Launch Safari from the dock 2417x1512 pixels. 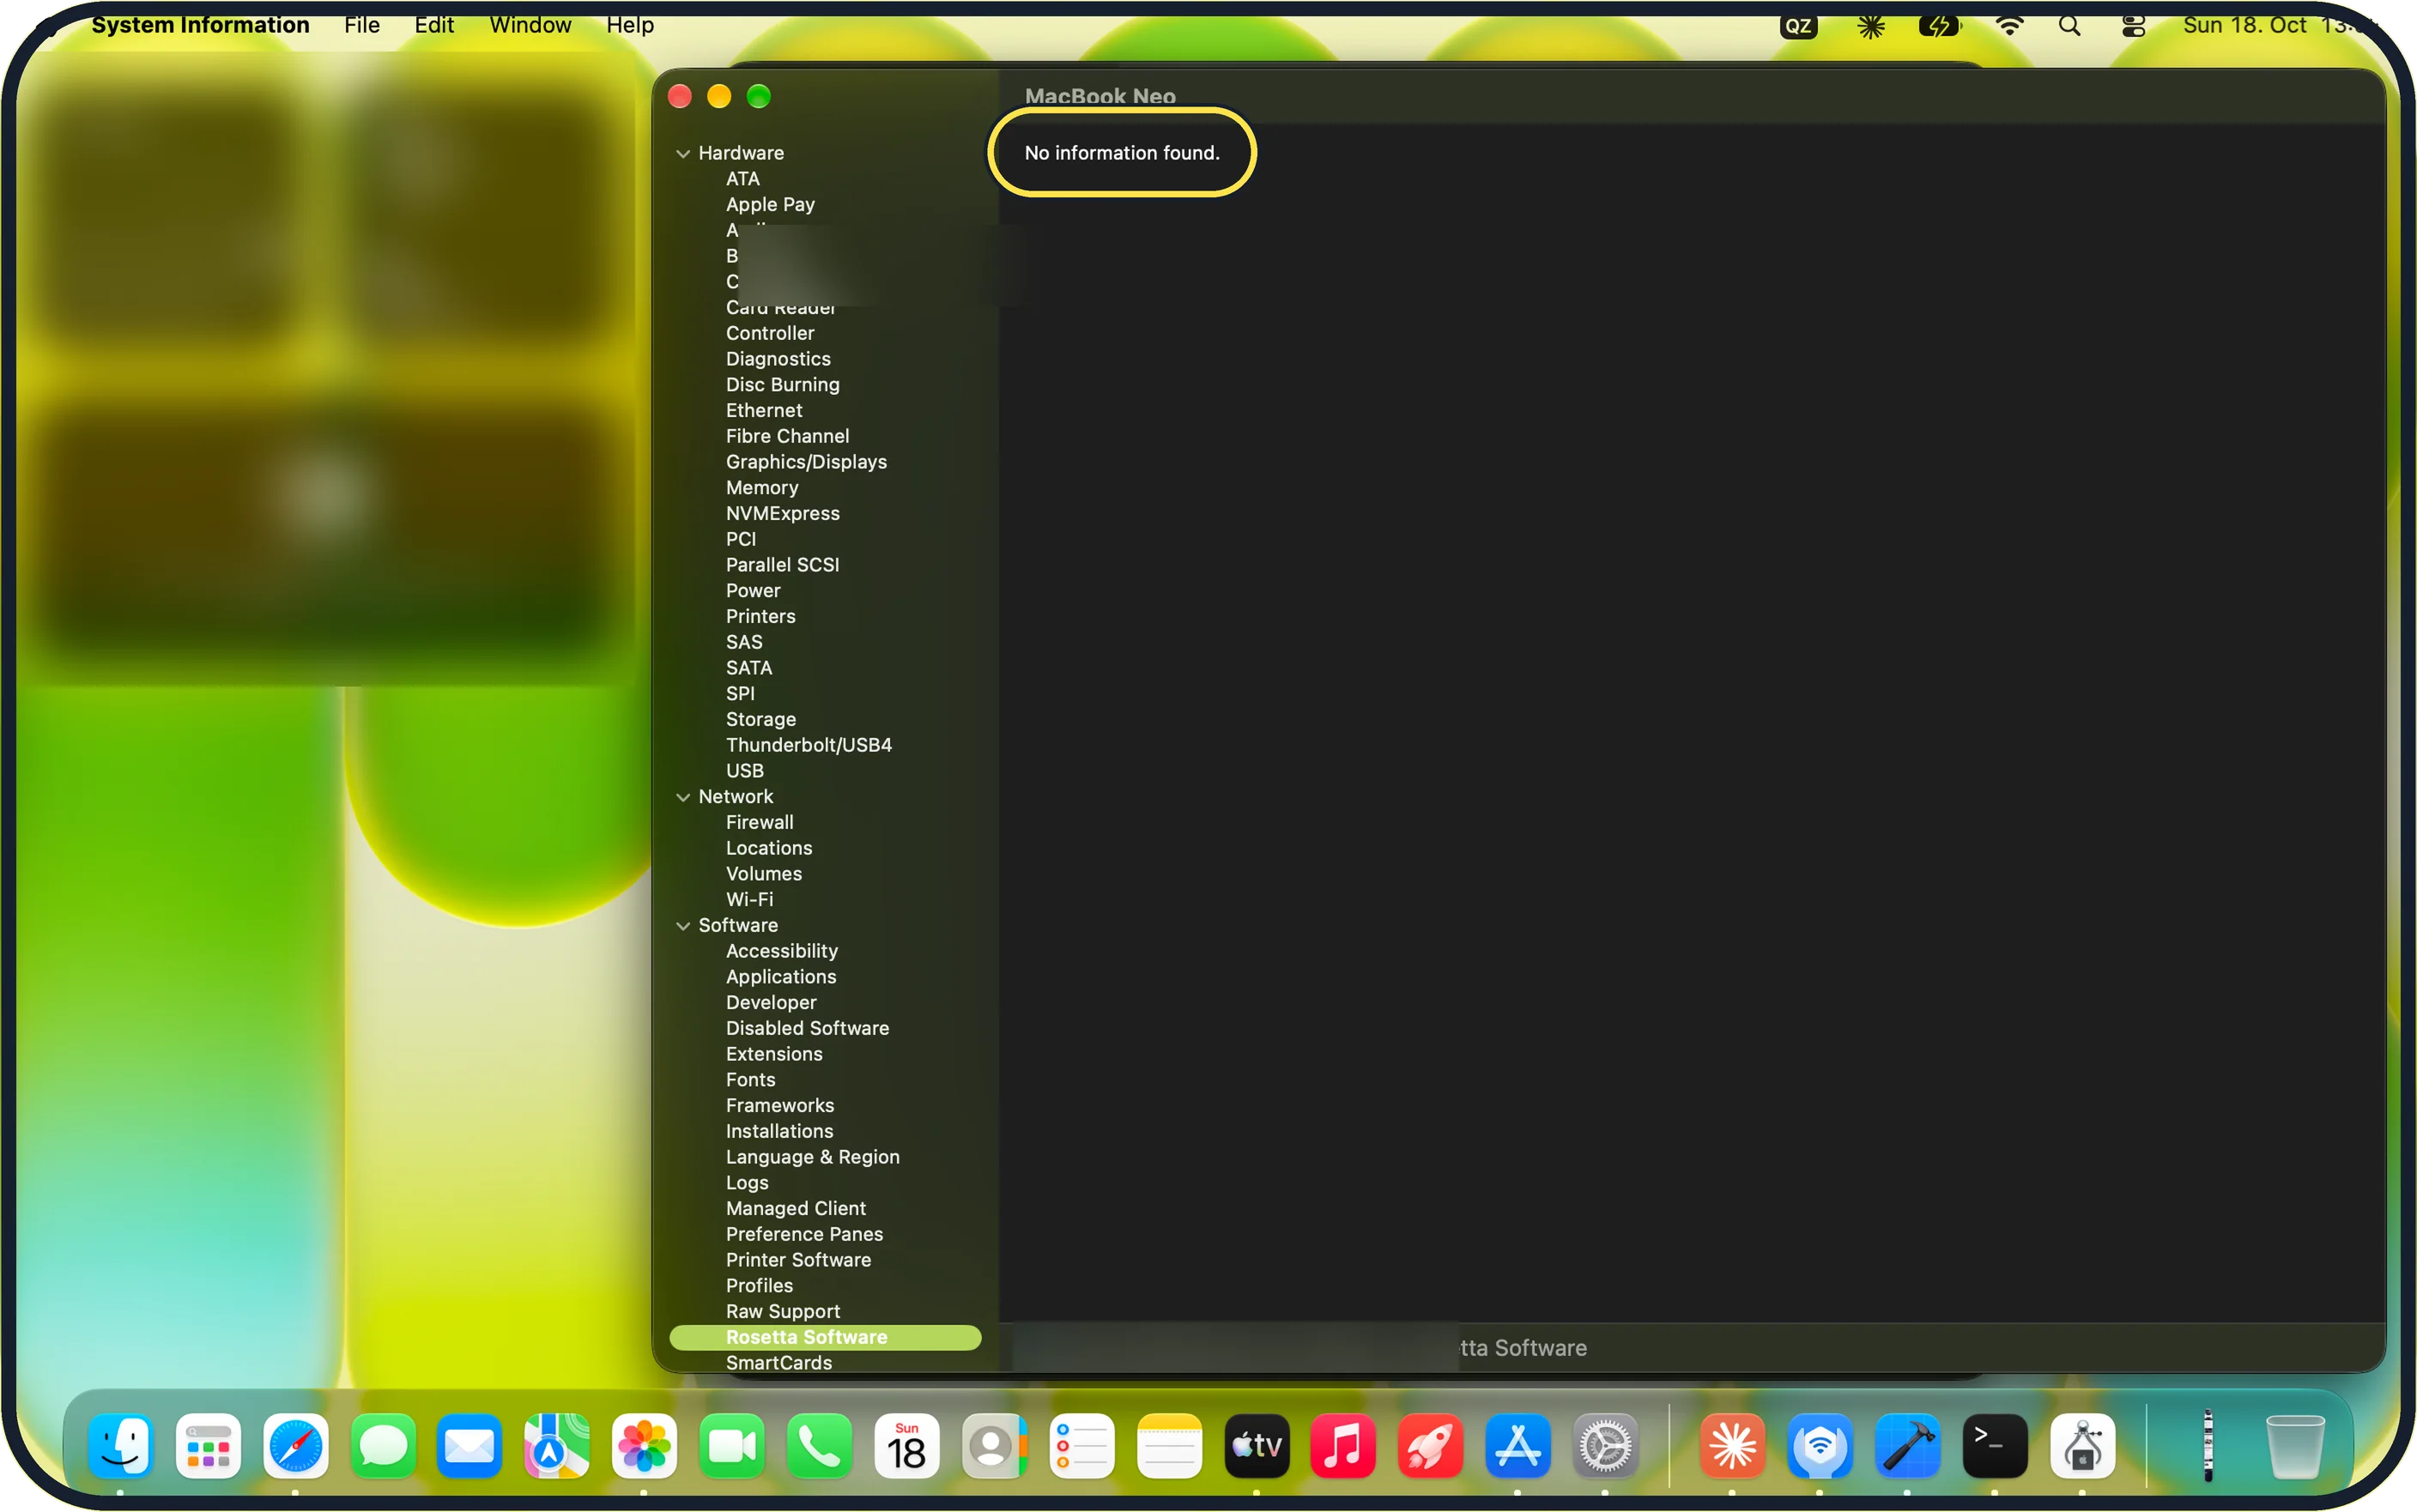tap(296, 1446)
